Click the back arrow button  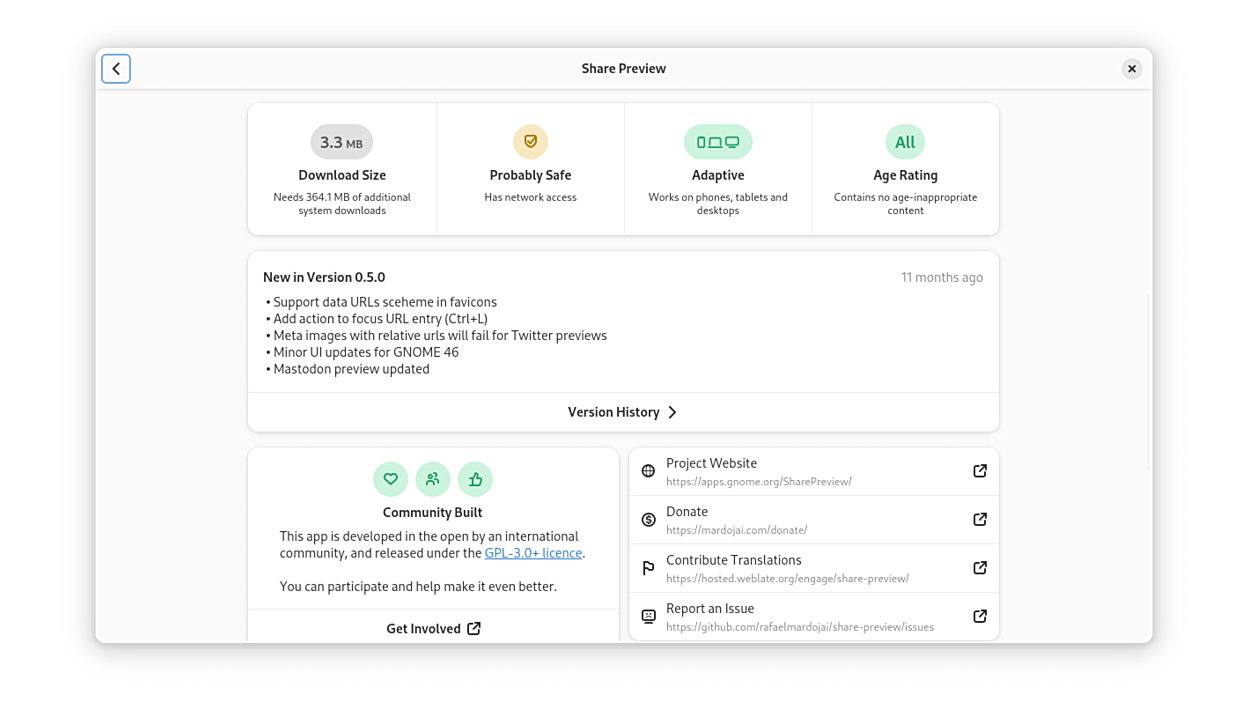[x=116, y=69]
